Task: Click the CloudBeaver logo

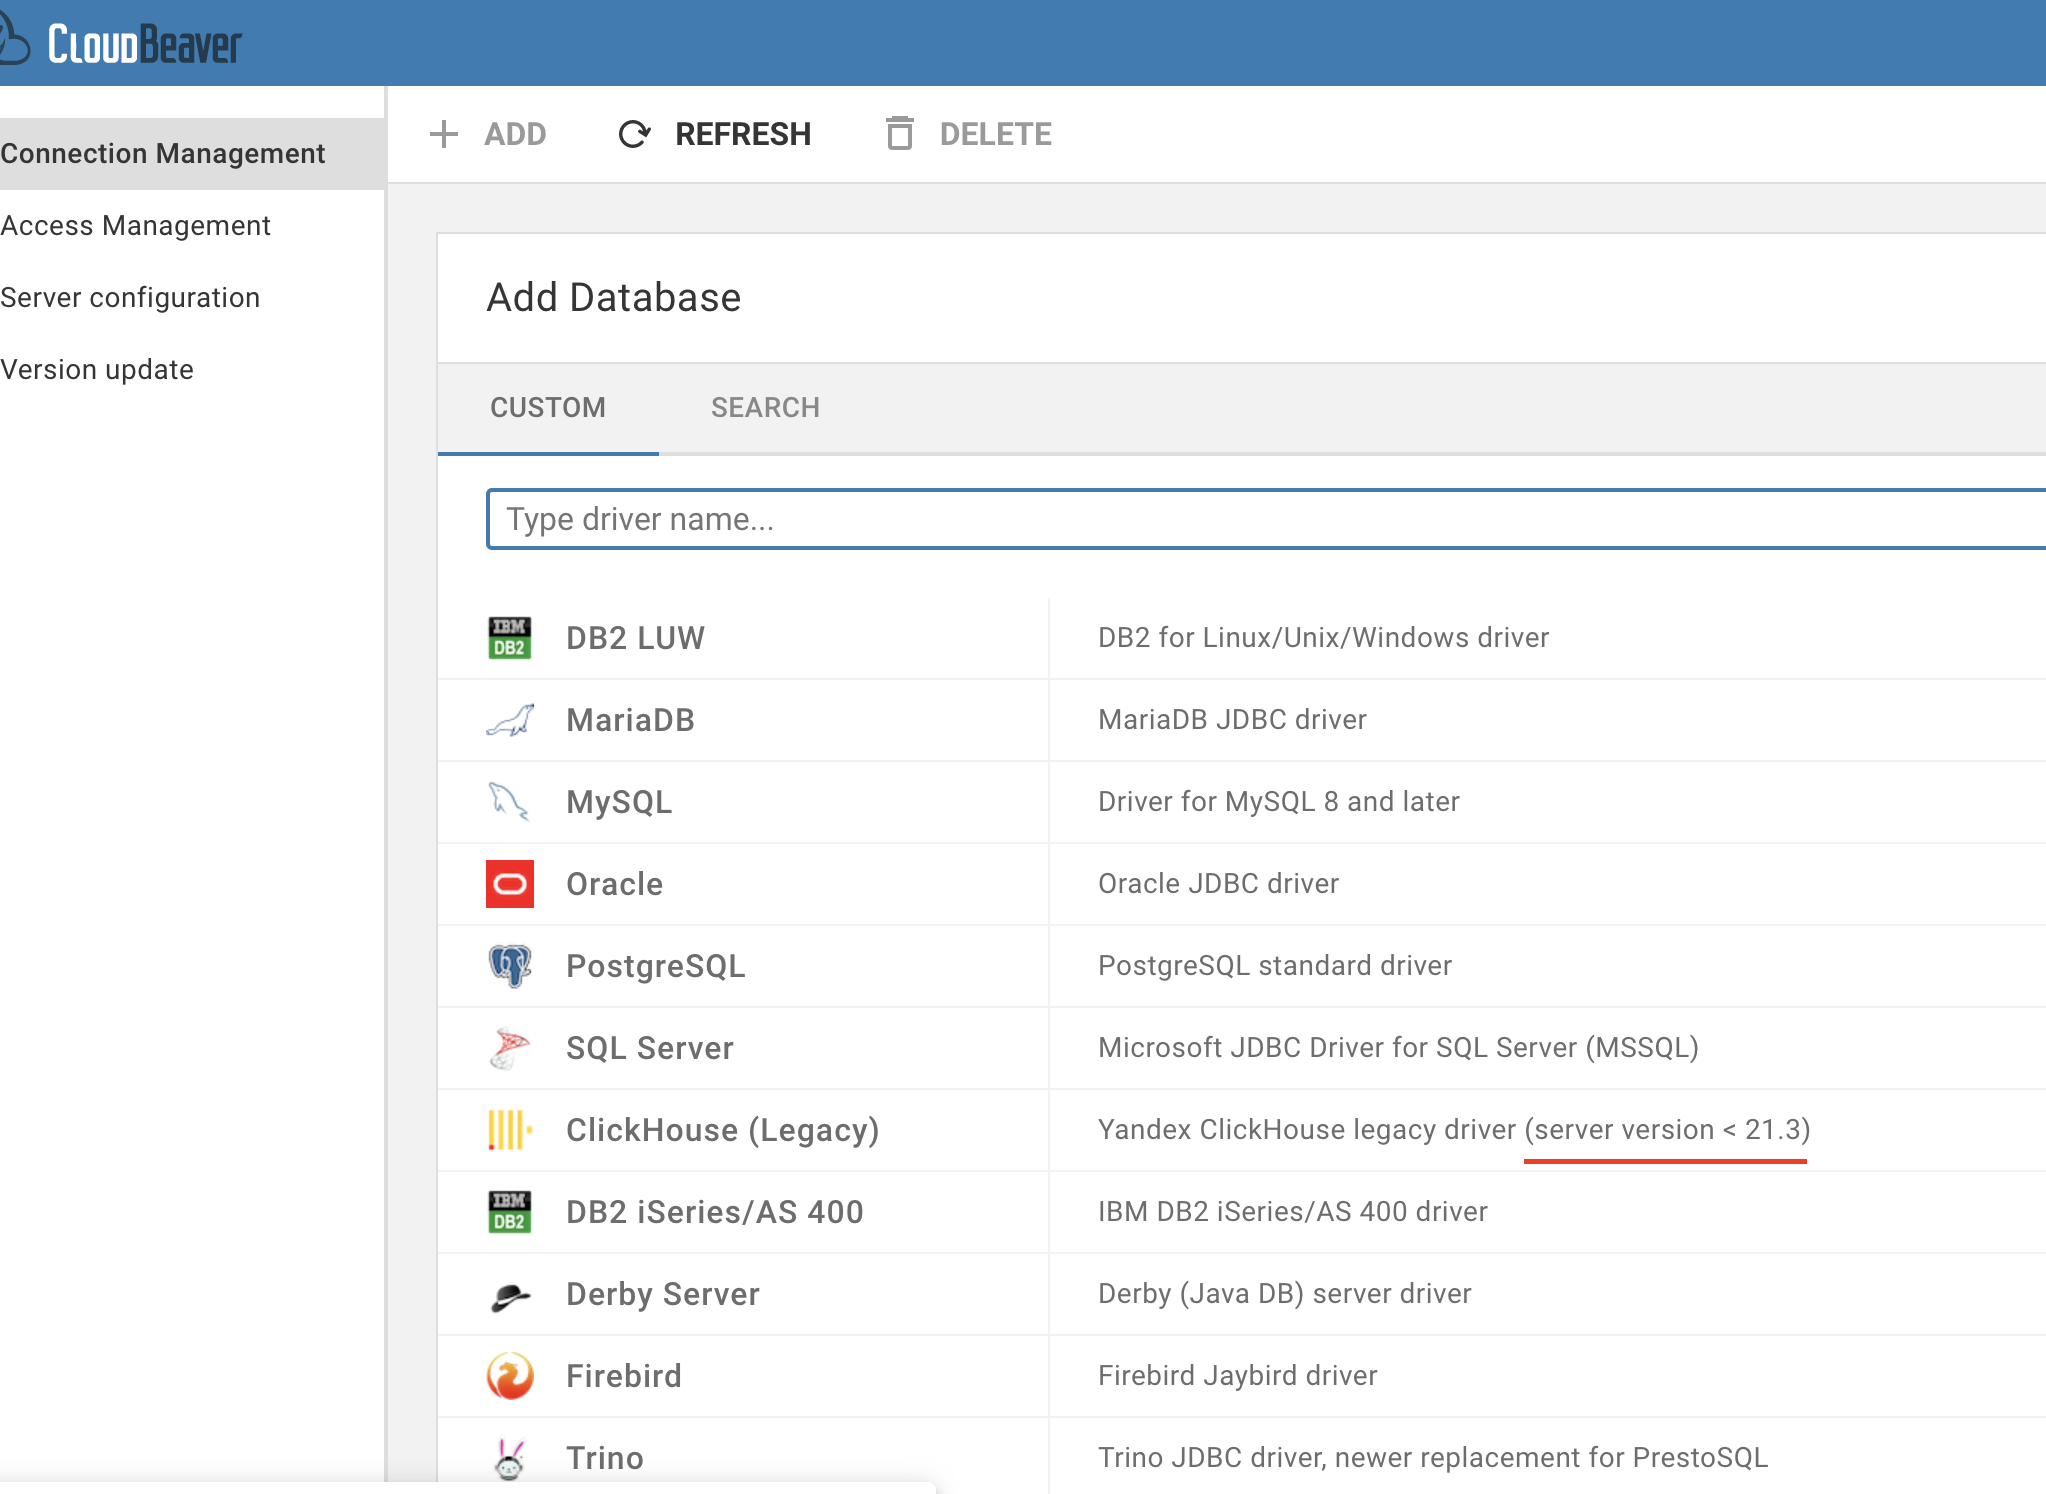Action: (120, 43)
